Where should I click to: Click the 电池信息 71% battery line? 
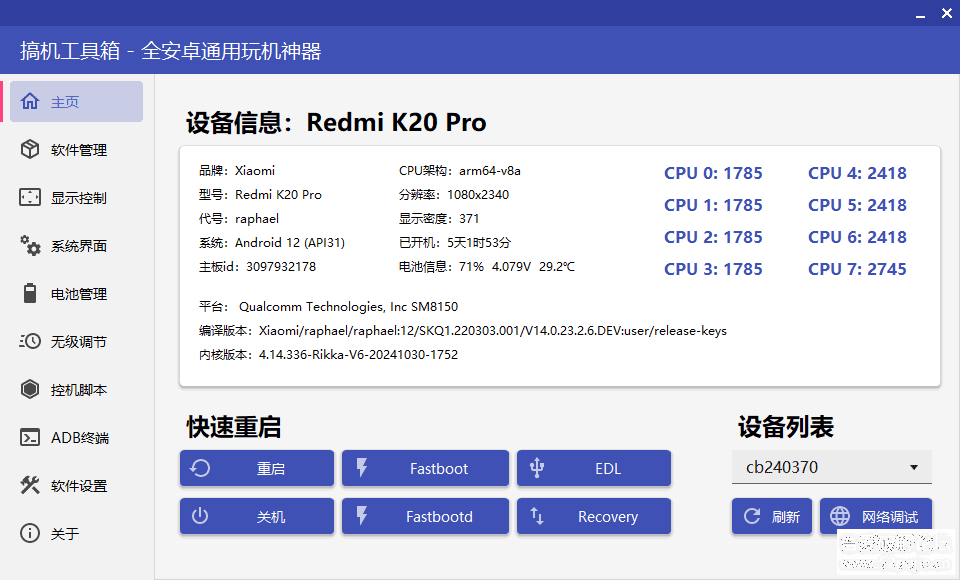coord(487,266)
